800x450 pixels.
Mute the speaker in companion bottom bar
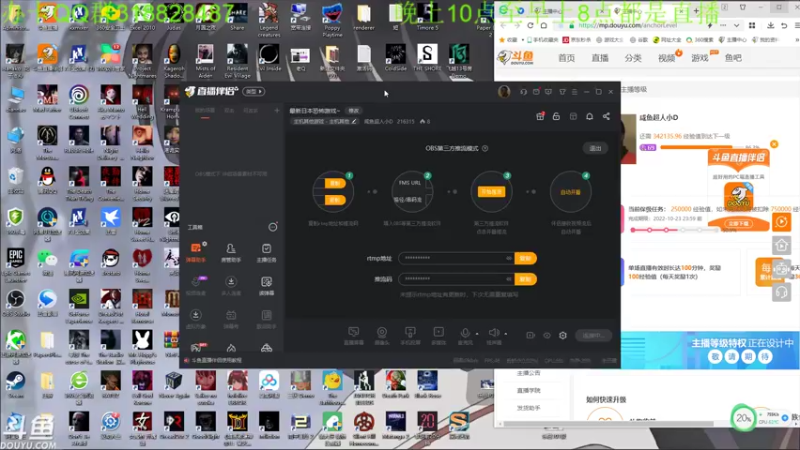coord(493,335)
